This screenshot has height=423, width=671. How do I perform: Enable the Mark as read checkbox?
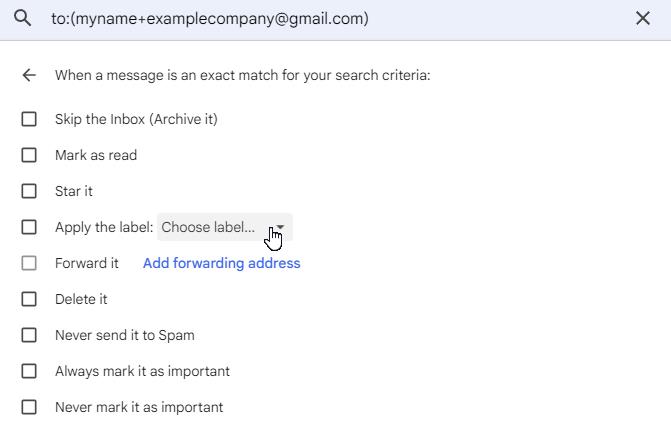(29, 155)
